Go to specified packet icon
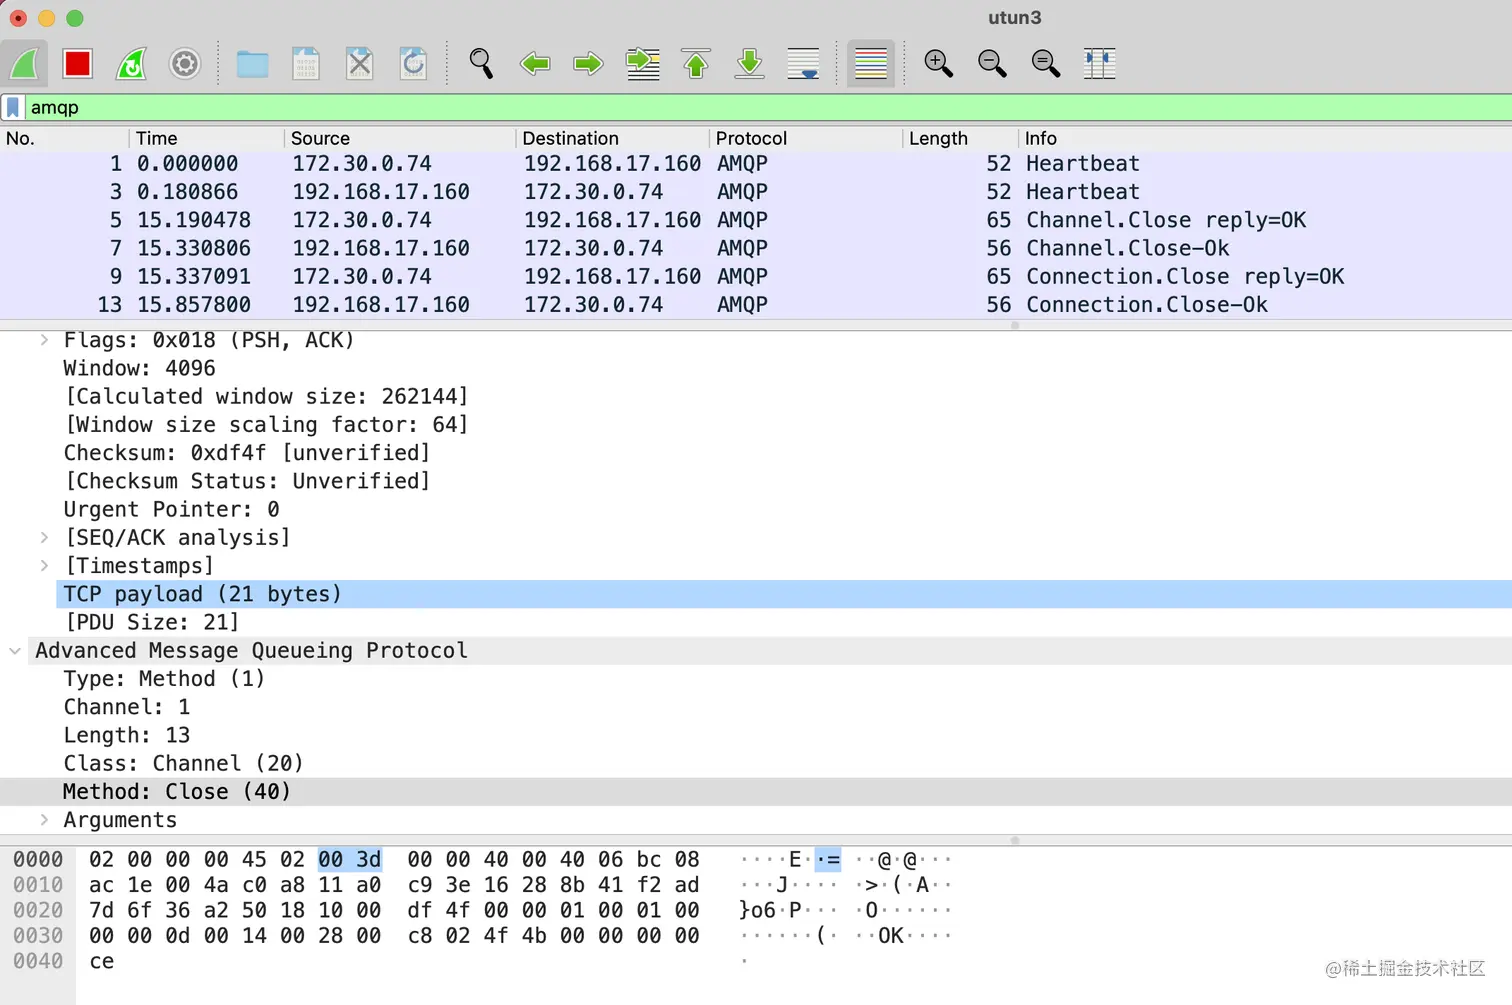 click(642, 64)
